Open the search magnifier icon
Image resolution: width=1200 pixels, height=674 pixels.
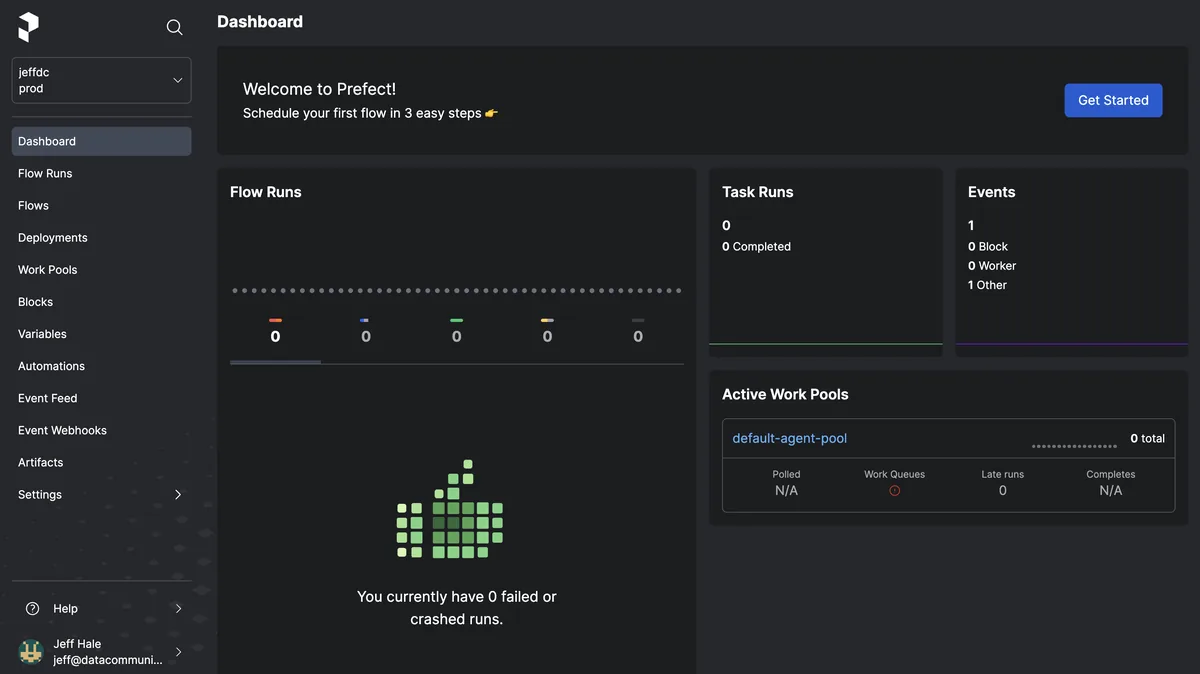[174, 27]
